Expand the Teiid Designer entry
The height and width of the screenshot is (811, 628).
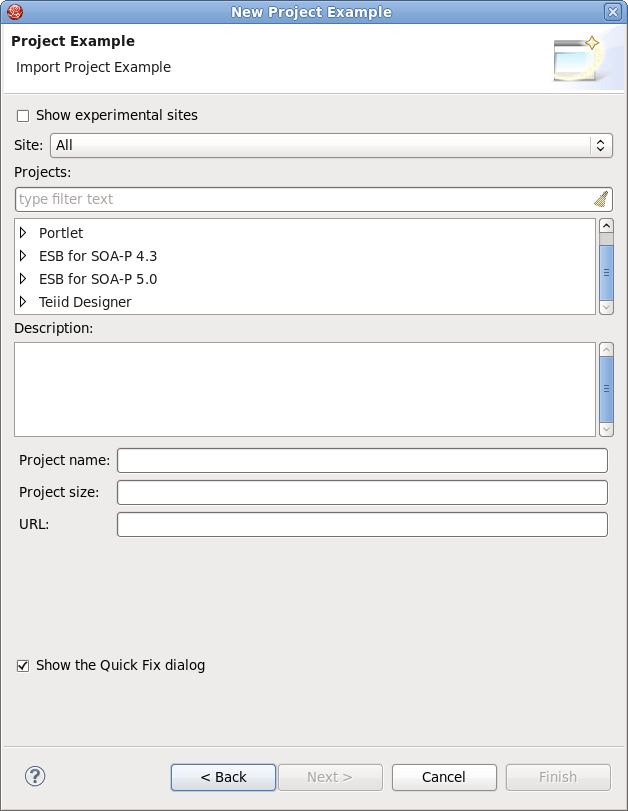pyautogui.click(x=23, y=302)
